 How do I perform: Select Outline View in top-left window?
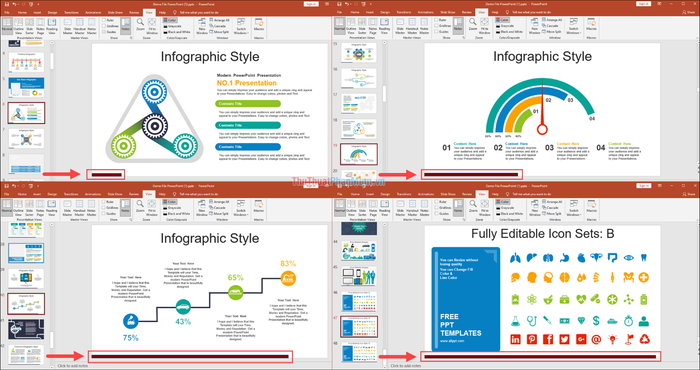click(18, 27)
